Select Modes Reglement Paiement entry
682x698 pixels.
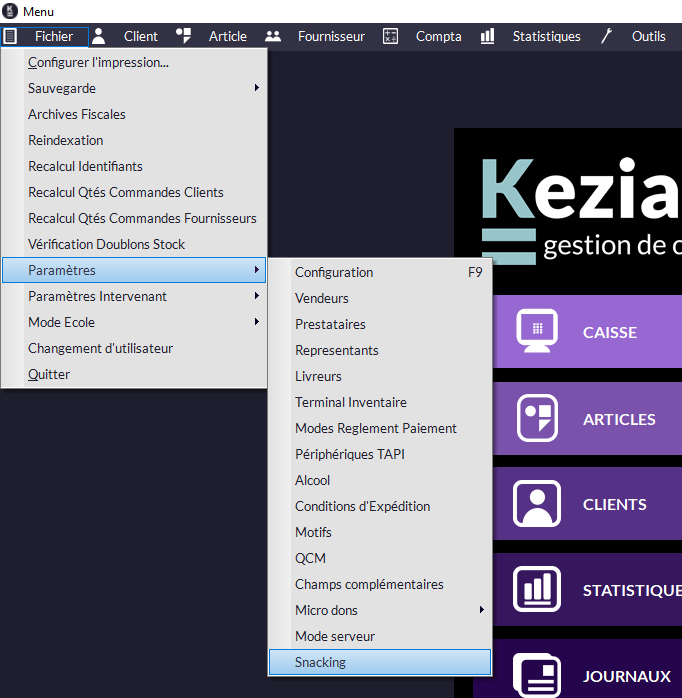376,428
